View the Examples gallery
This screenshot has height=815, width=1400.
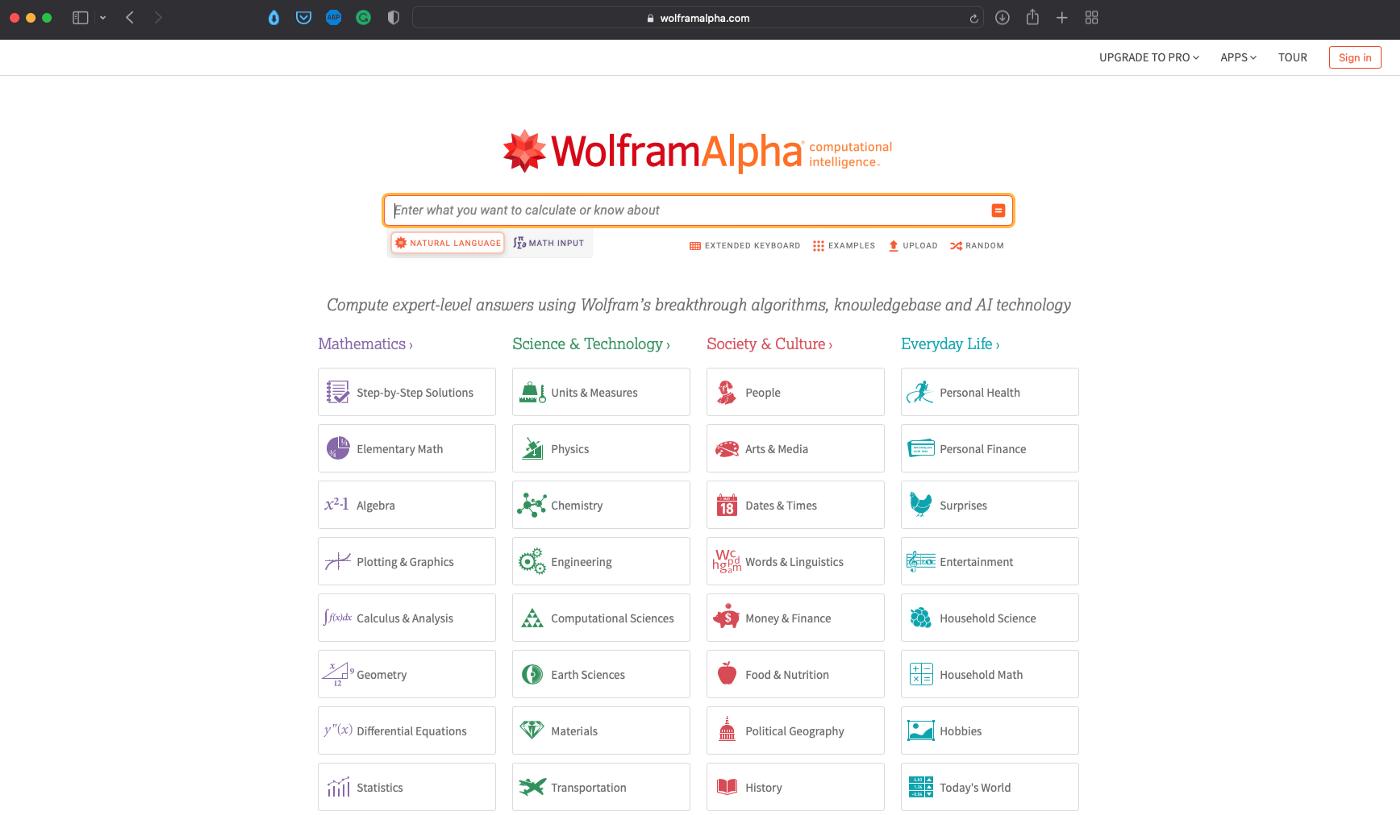pos(844,245)
